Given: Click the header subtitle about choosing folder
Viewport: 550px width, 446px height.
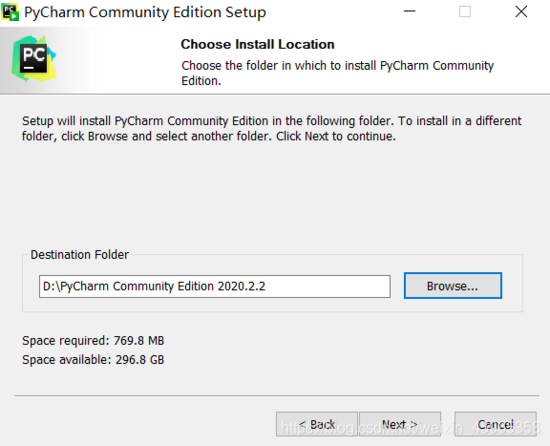Looking at the screenshot, I should tap(337, 73).
